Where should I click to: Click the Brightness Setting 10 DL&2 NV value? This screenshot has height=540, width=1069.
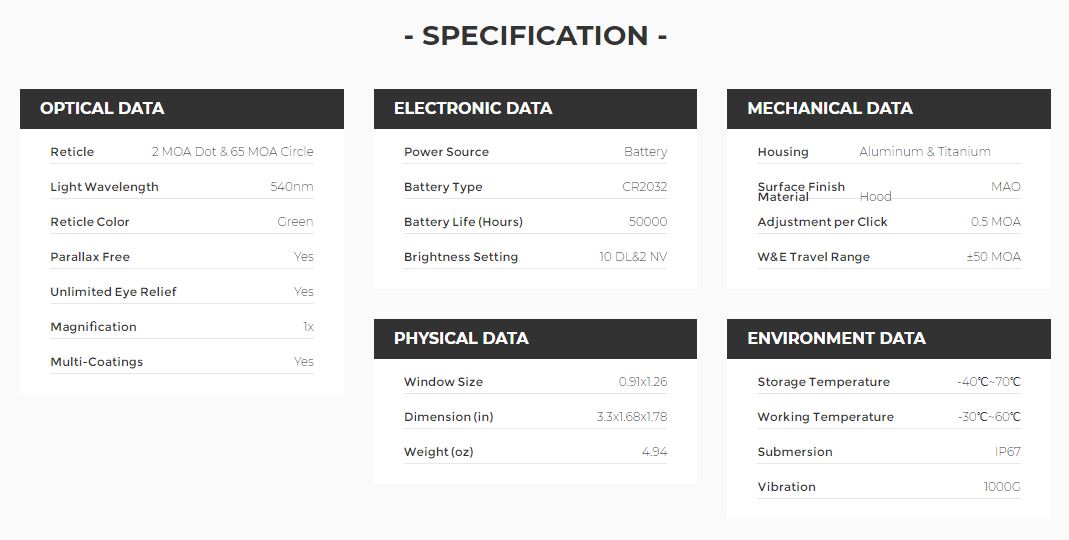(x=633, y=257)
